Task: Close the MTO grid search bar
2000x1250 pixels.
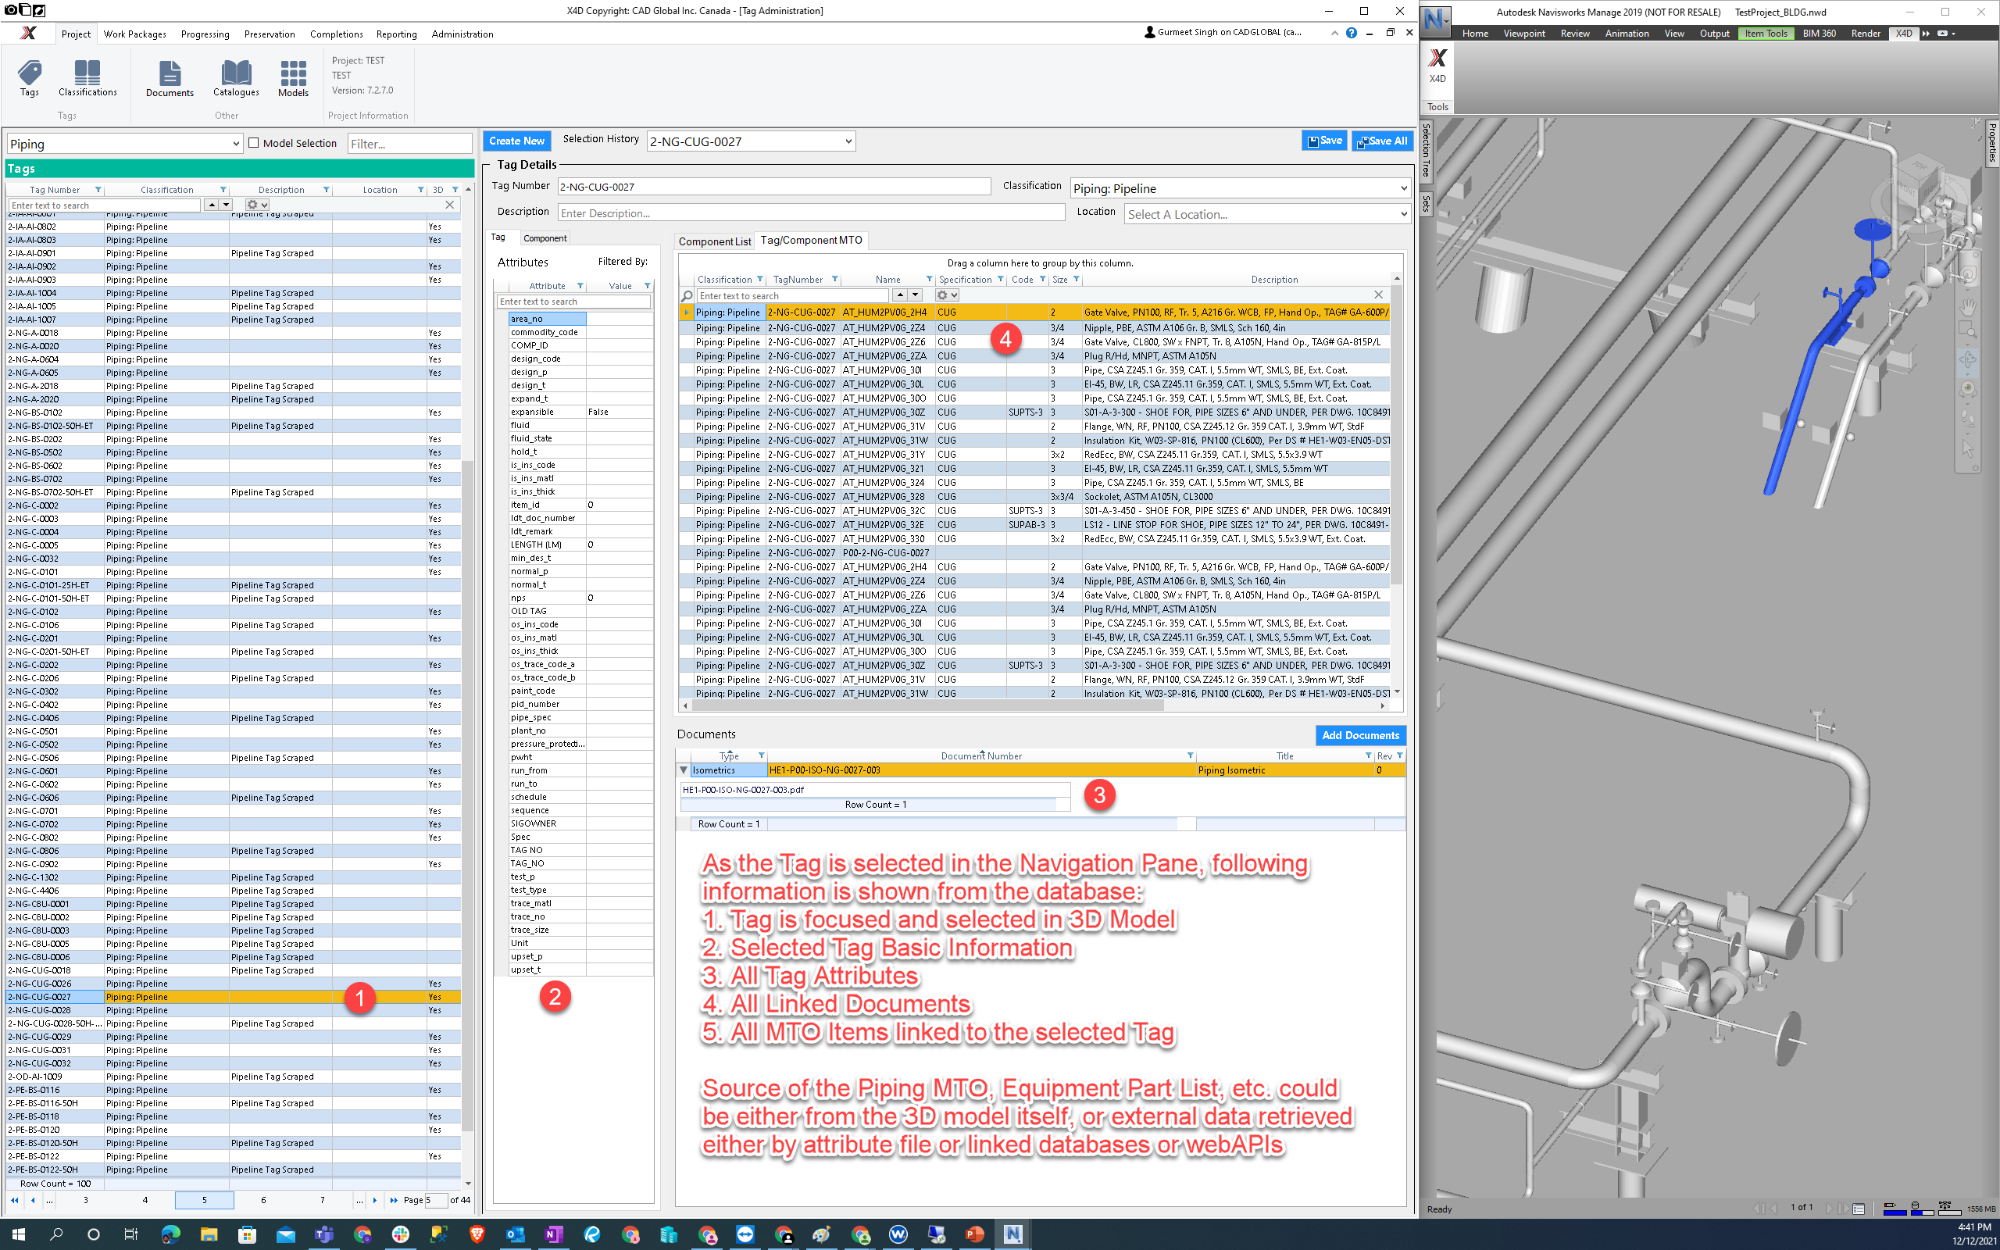Action: pyautogui.click(x=1378, y=295)
